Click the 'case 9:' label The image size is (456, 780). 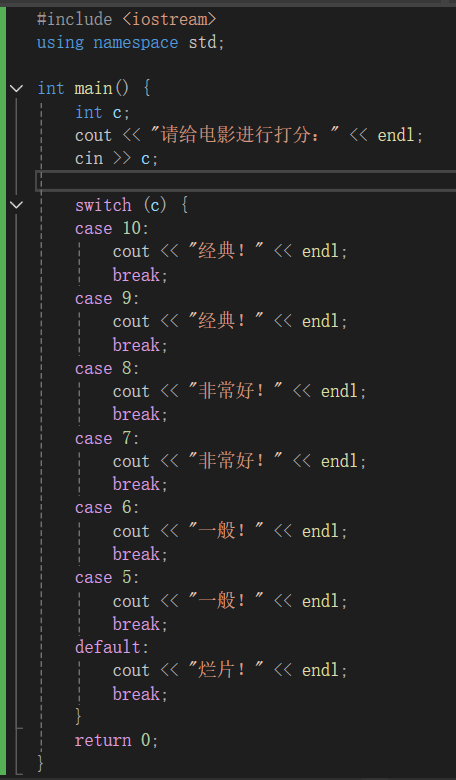pos(107,298)
